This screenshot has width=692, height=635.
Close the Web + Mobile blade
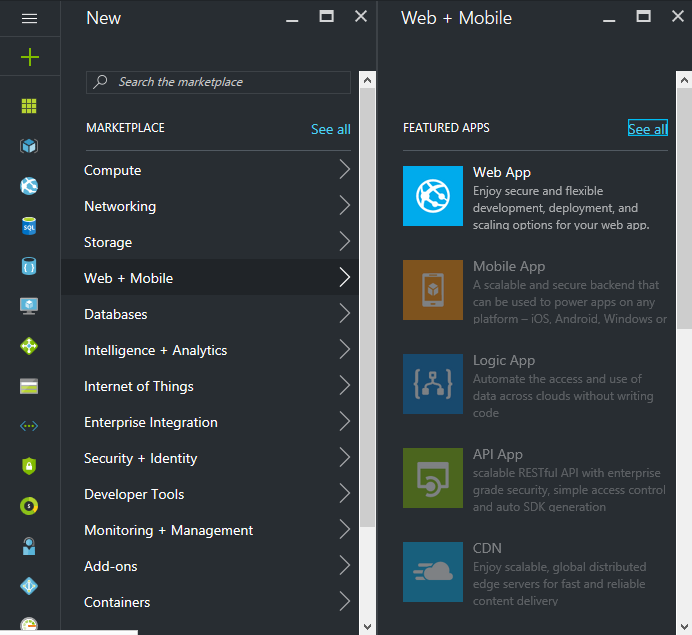(x=678, y=17)
